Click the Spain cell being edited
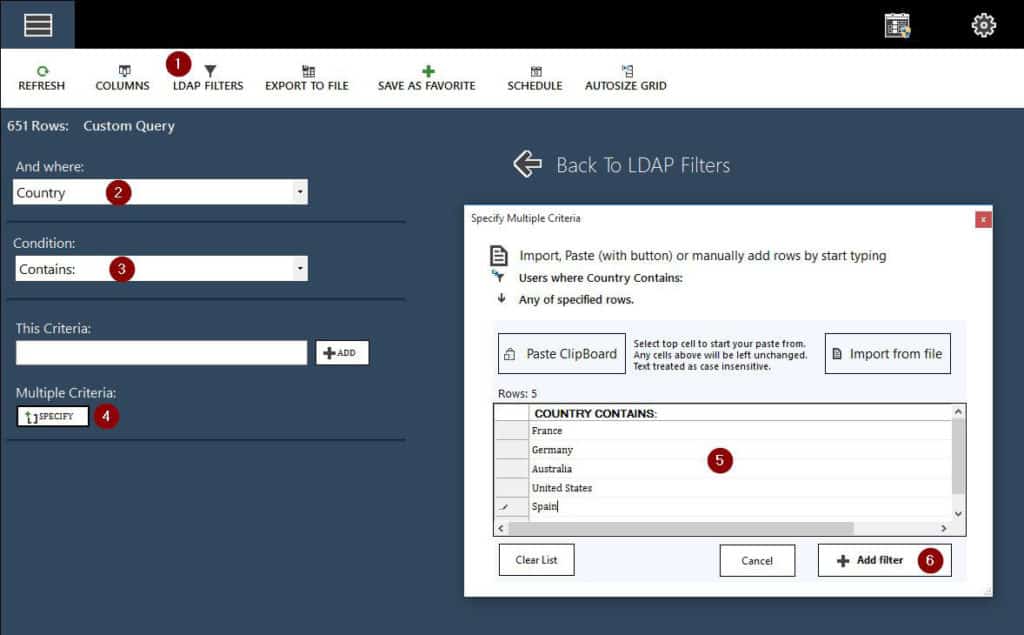Viewport: 1024px width, 635px height. pyautogui.click(x=740, y=506)
